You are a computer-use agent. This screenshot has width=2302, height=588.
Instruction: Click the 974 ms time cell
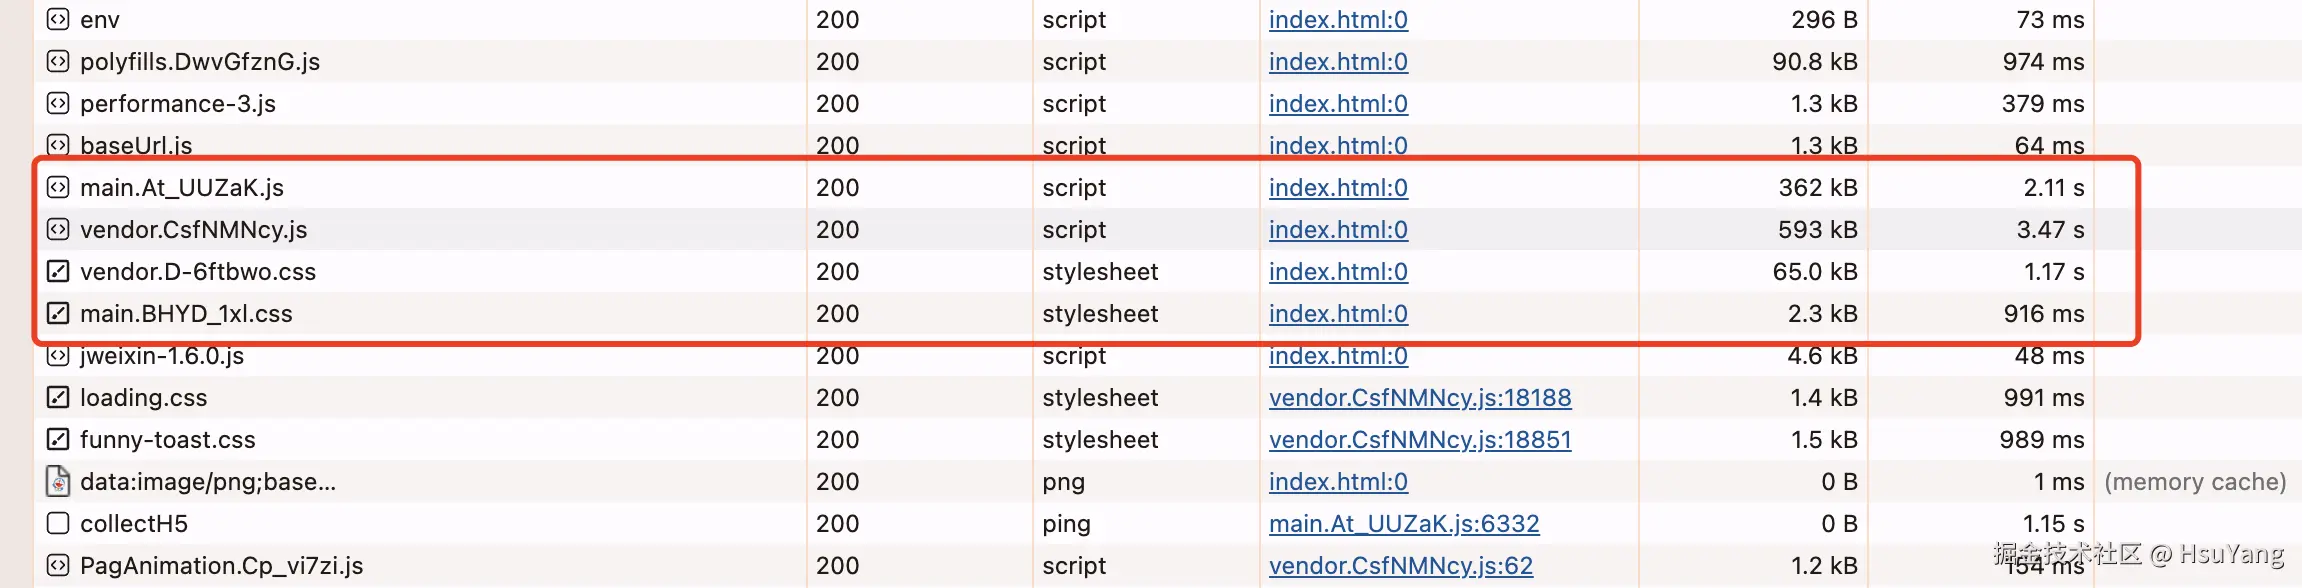coord(2043,61)
